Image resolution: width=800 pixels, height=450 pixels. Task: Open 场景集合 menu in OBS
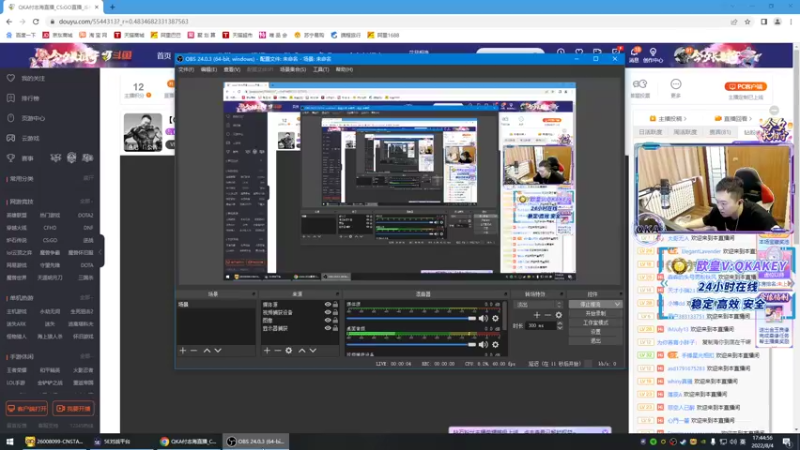[x=293, y=69]
